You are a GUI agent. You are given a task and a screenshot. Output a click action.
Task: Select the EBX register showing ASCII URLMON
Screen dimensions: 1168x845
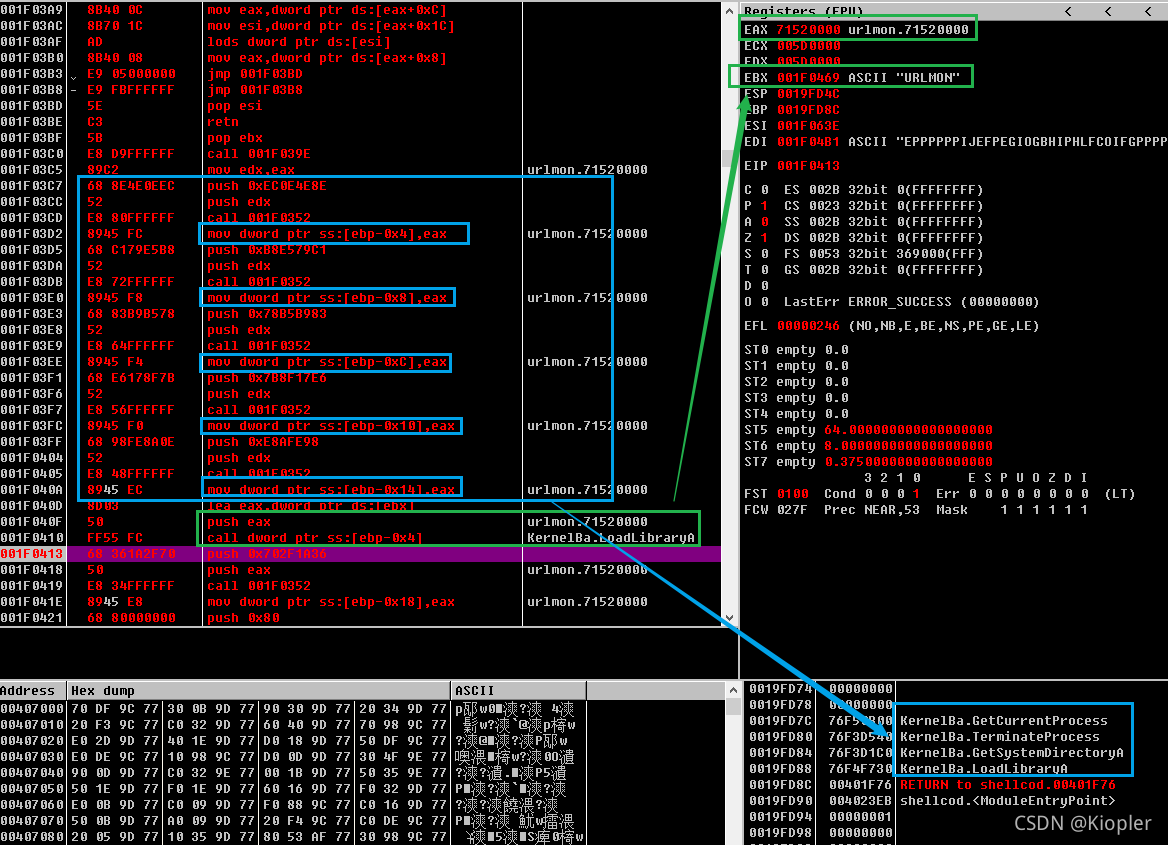[x=857, y=76]
